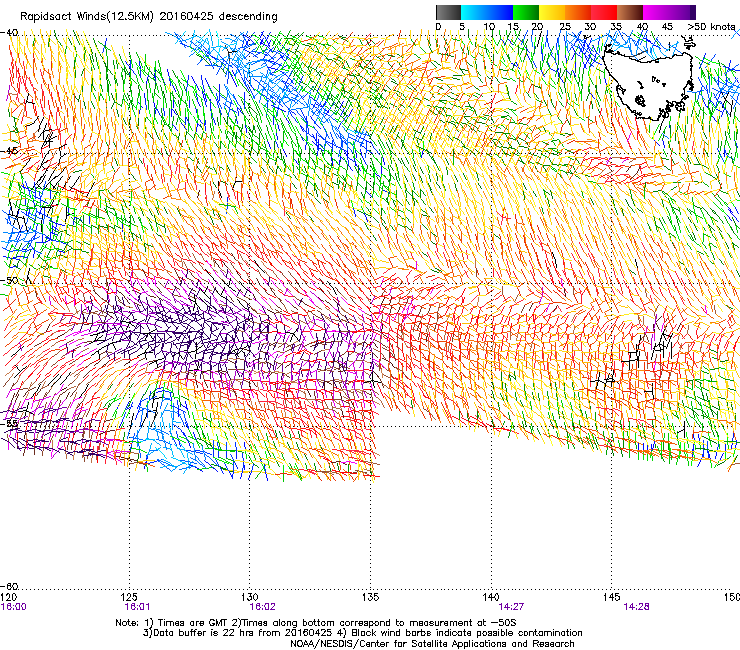Click the '-50' latitude label
This screenshot has height=650, width=740.
9,280
